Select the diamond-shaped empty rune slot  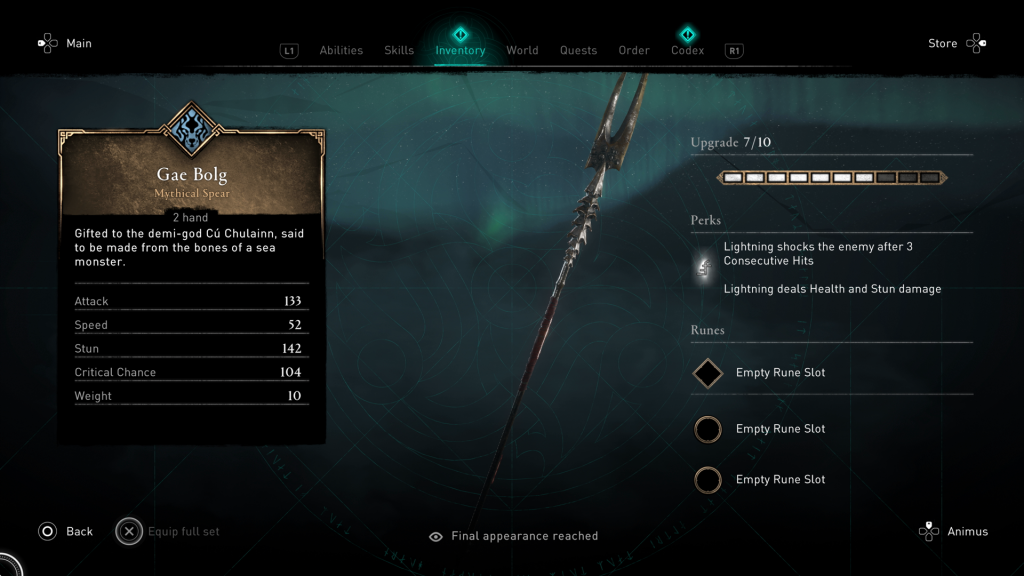tap(708, 374)
